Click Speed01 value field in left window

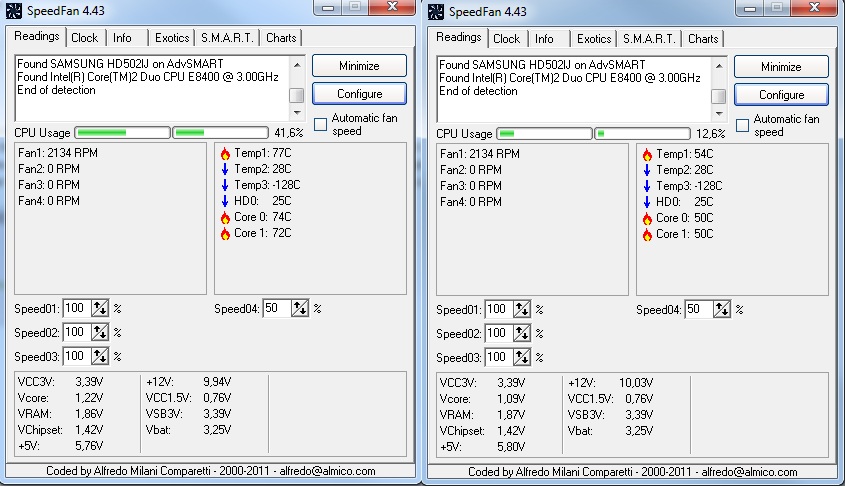click(x=77, y=308)
